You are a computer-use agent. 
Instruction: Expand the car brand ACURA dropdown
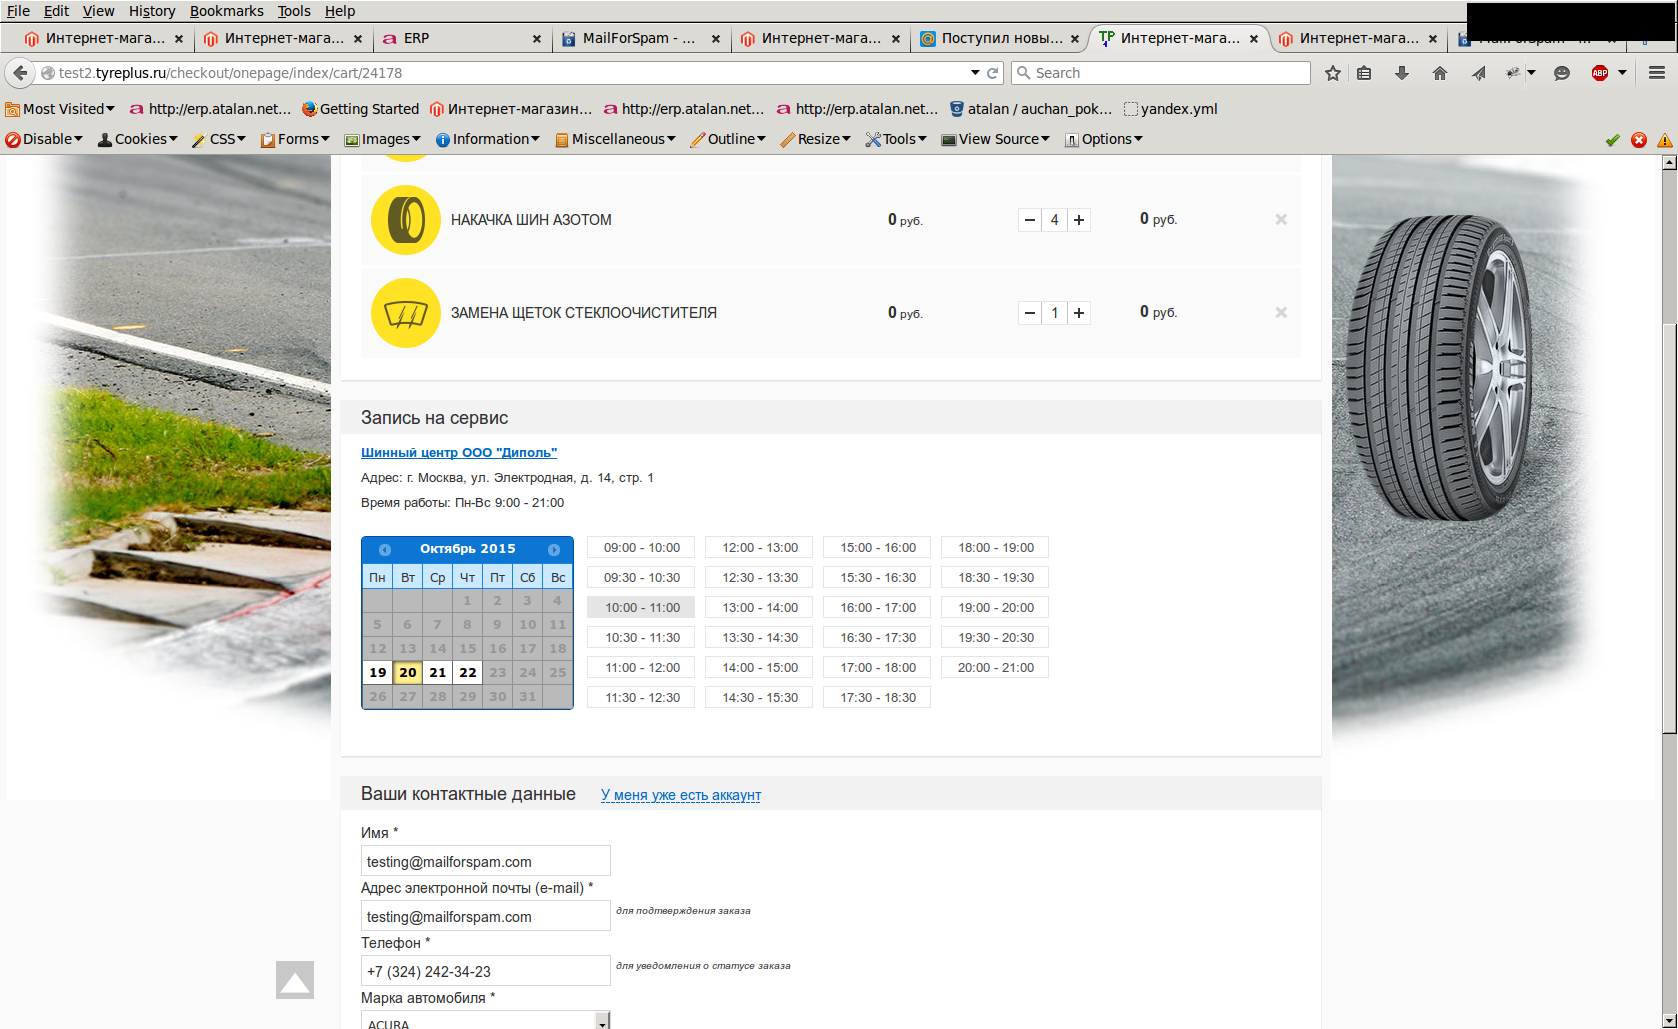pos(603,1021)
